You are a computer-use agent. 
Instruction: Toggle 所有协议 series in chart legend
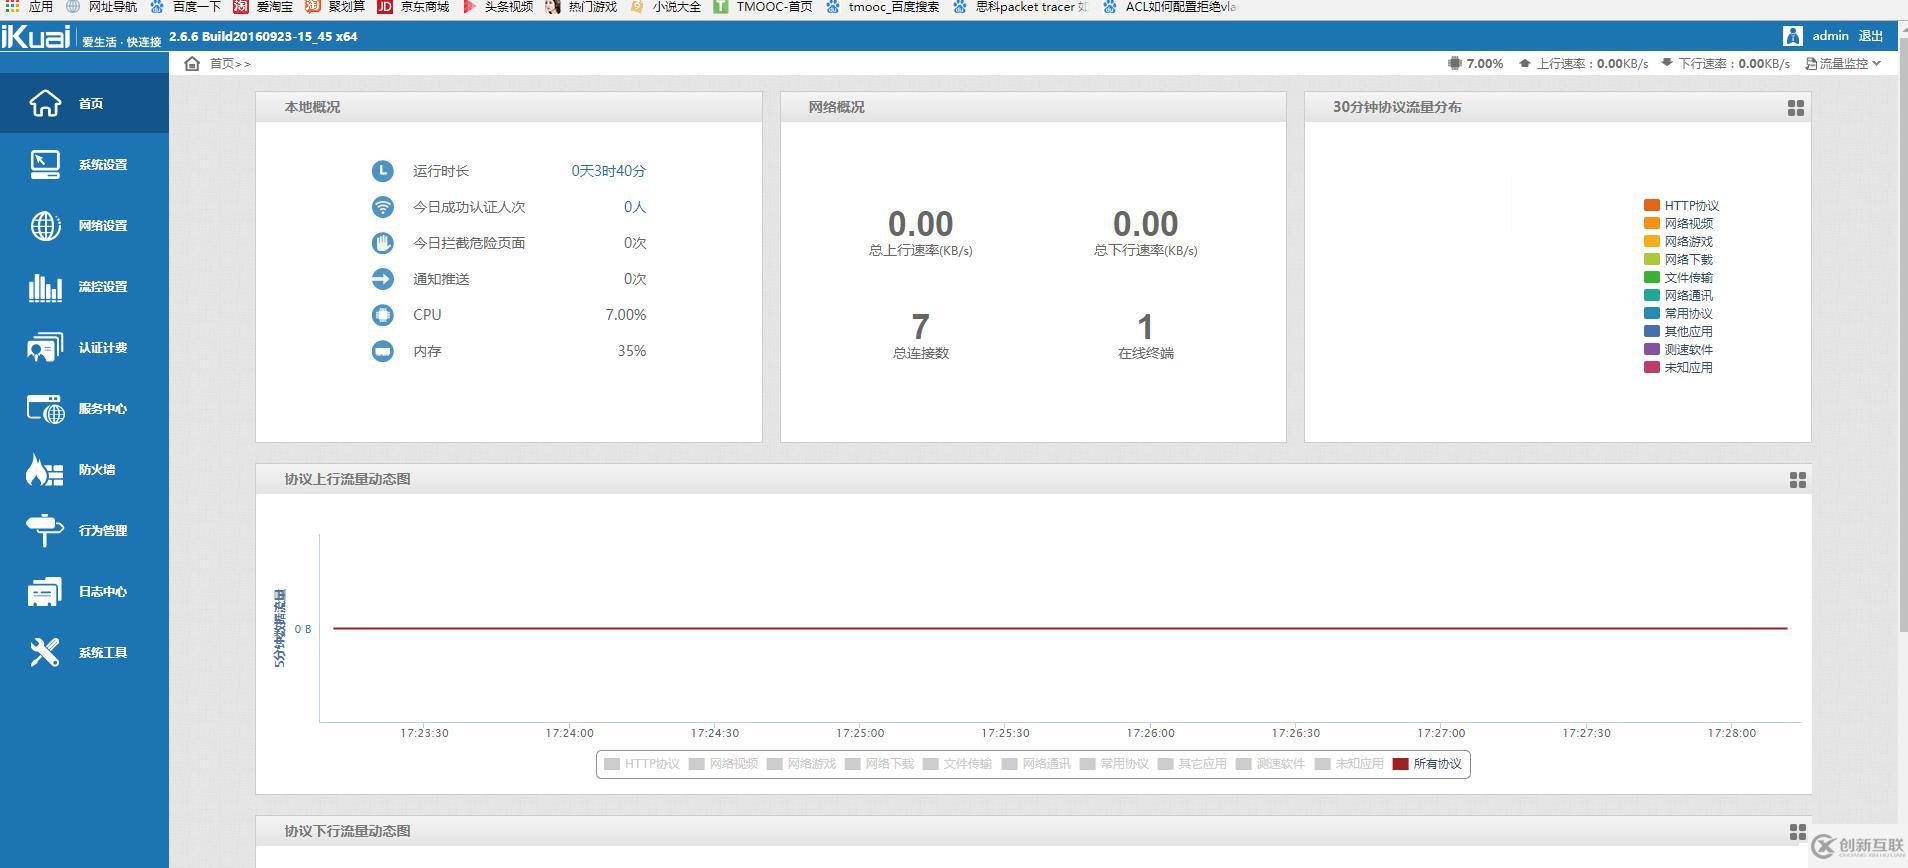click(1427, 764)
